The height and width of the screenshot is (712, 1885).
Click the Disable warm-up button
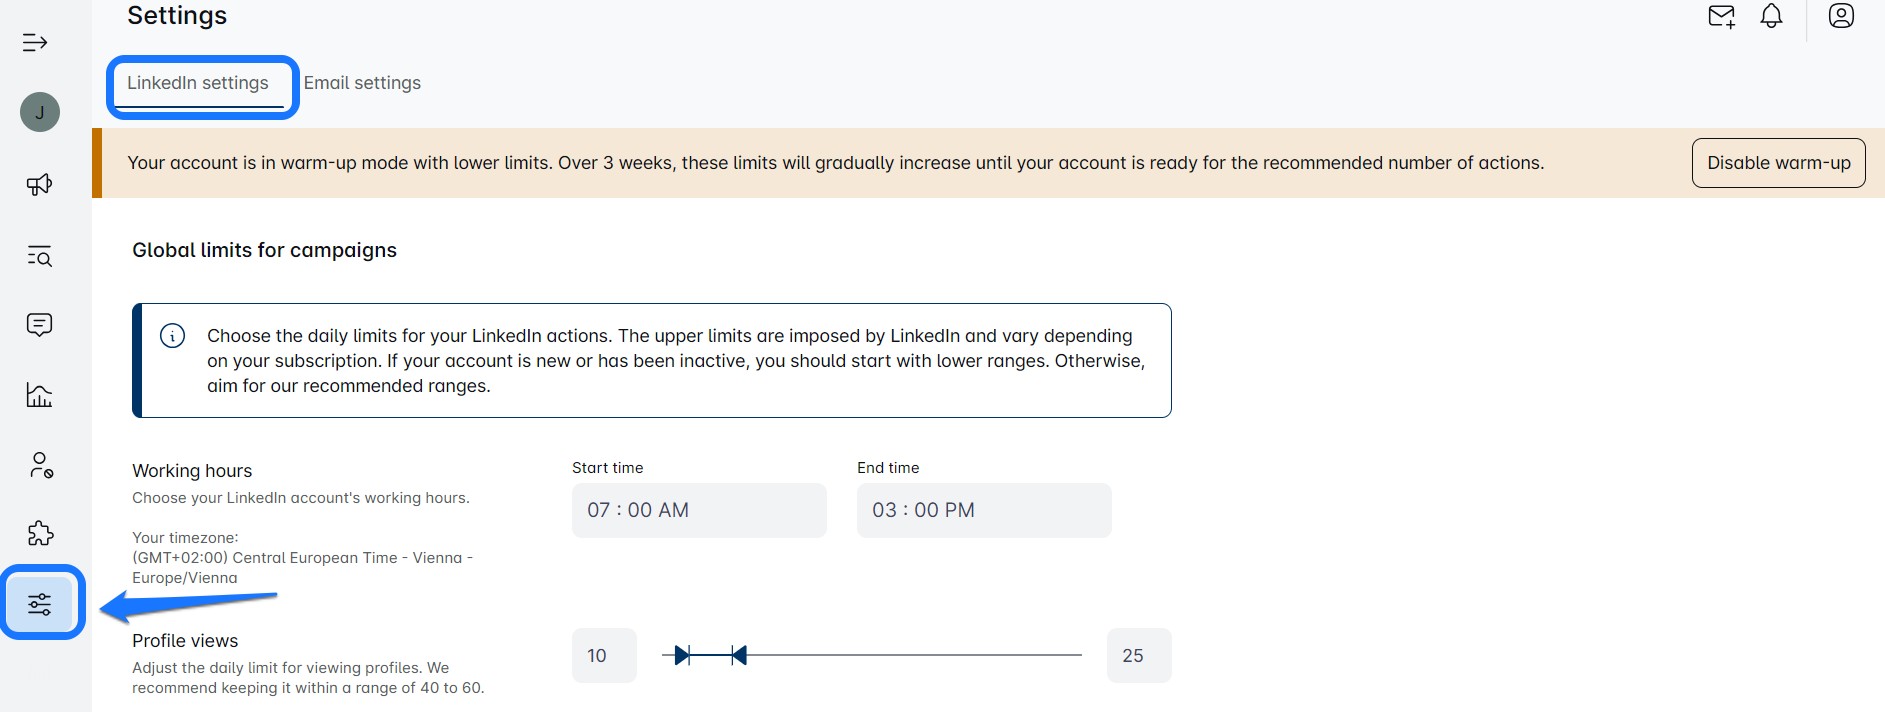tap(1778, 163)
